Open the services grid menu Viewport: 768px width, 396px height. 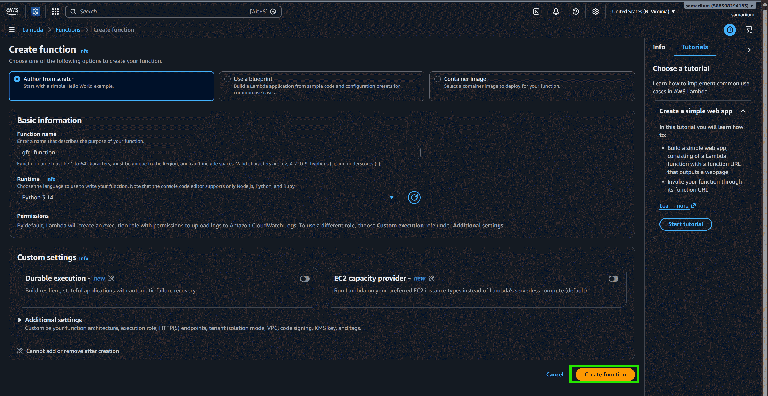point(55,11)
